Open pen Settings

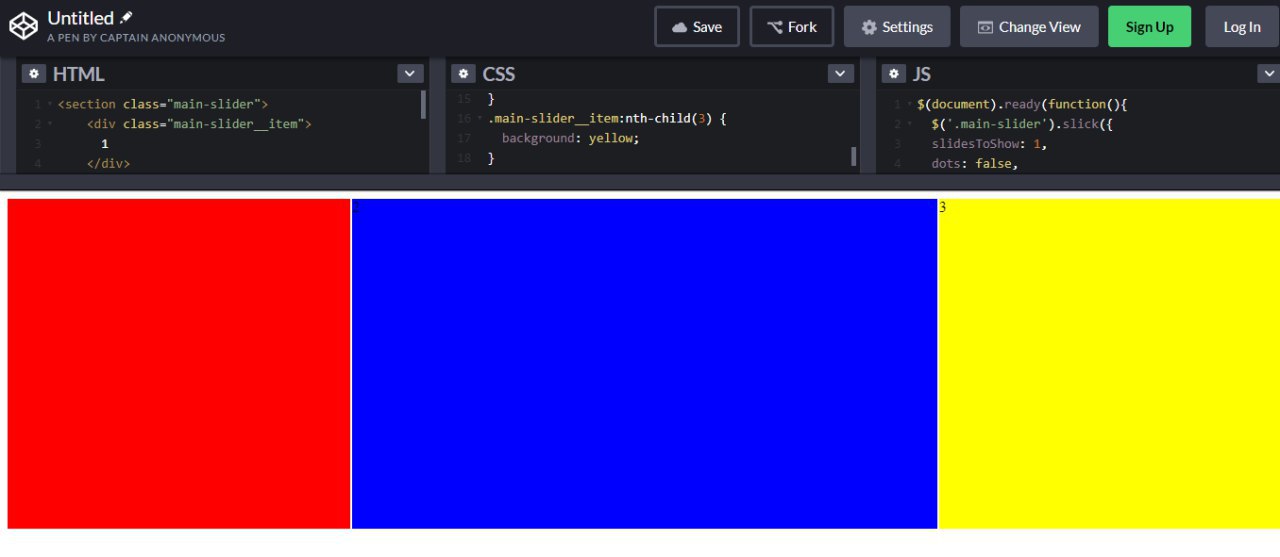897,27
